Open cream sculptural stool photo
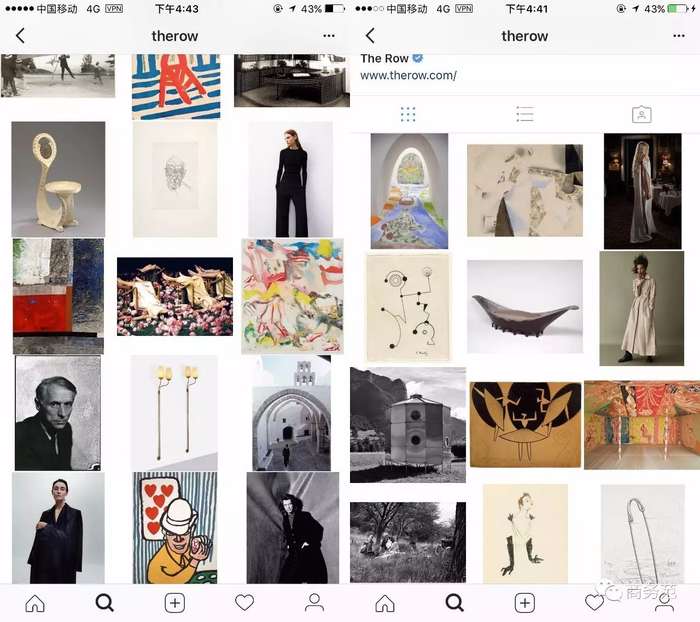The height and width of the screenshot is (622, 700). 58,179
